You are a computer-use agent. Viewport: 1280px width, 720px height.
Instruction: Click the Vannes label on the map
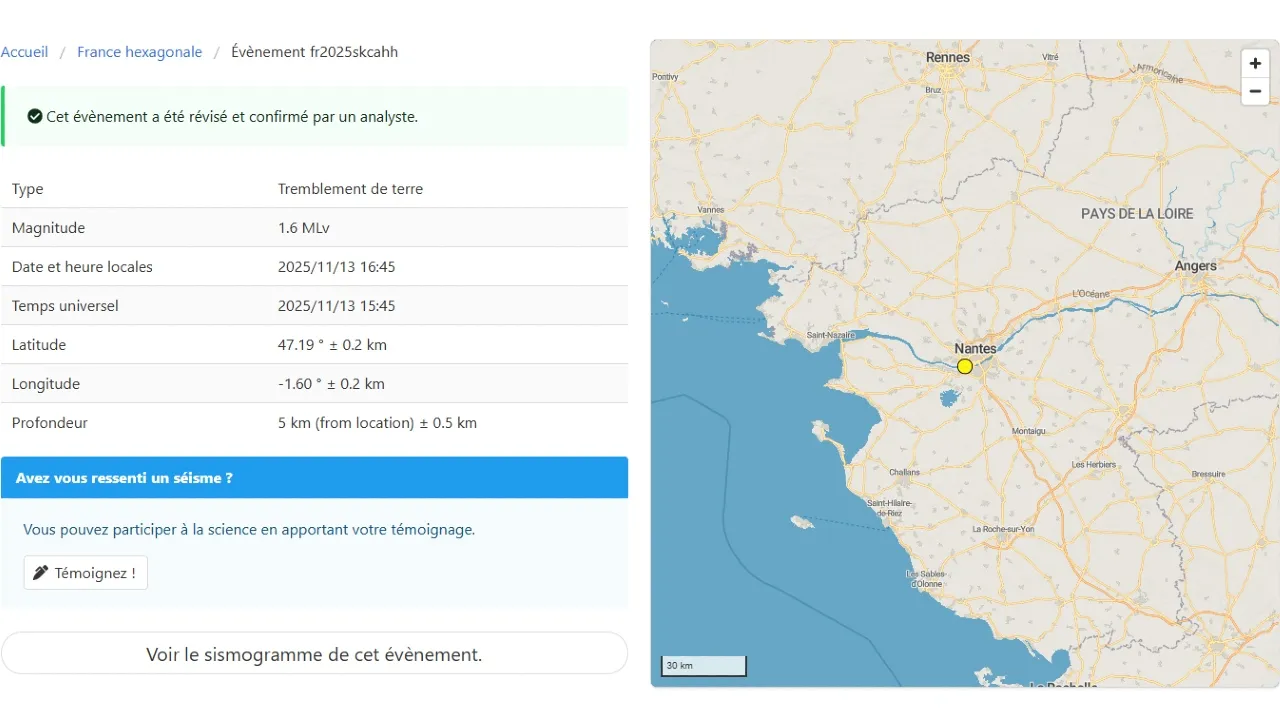[x=711, y=210]
